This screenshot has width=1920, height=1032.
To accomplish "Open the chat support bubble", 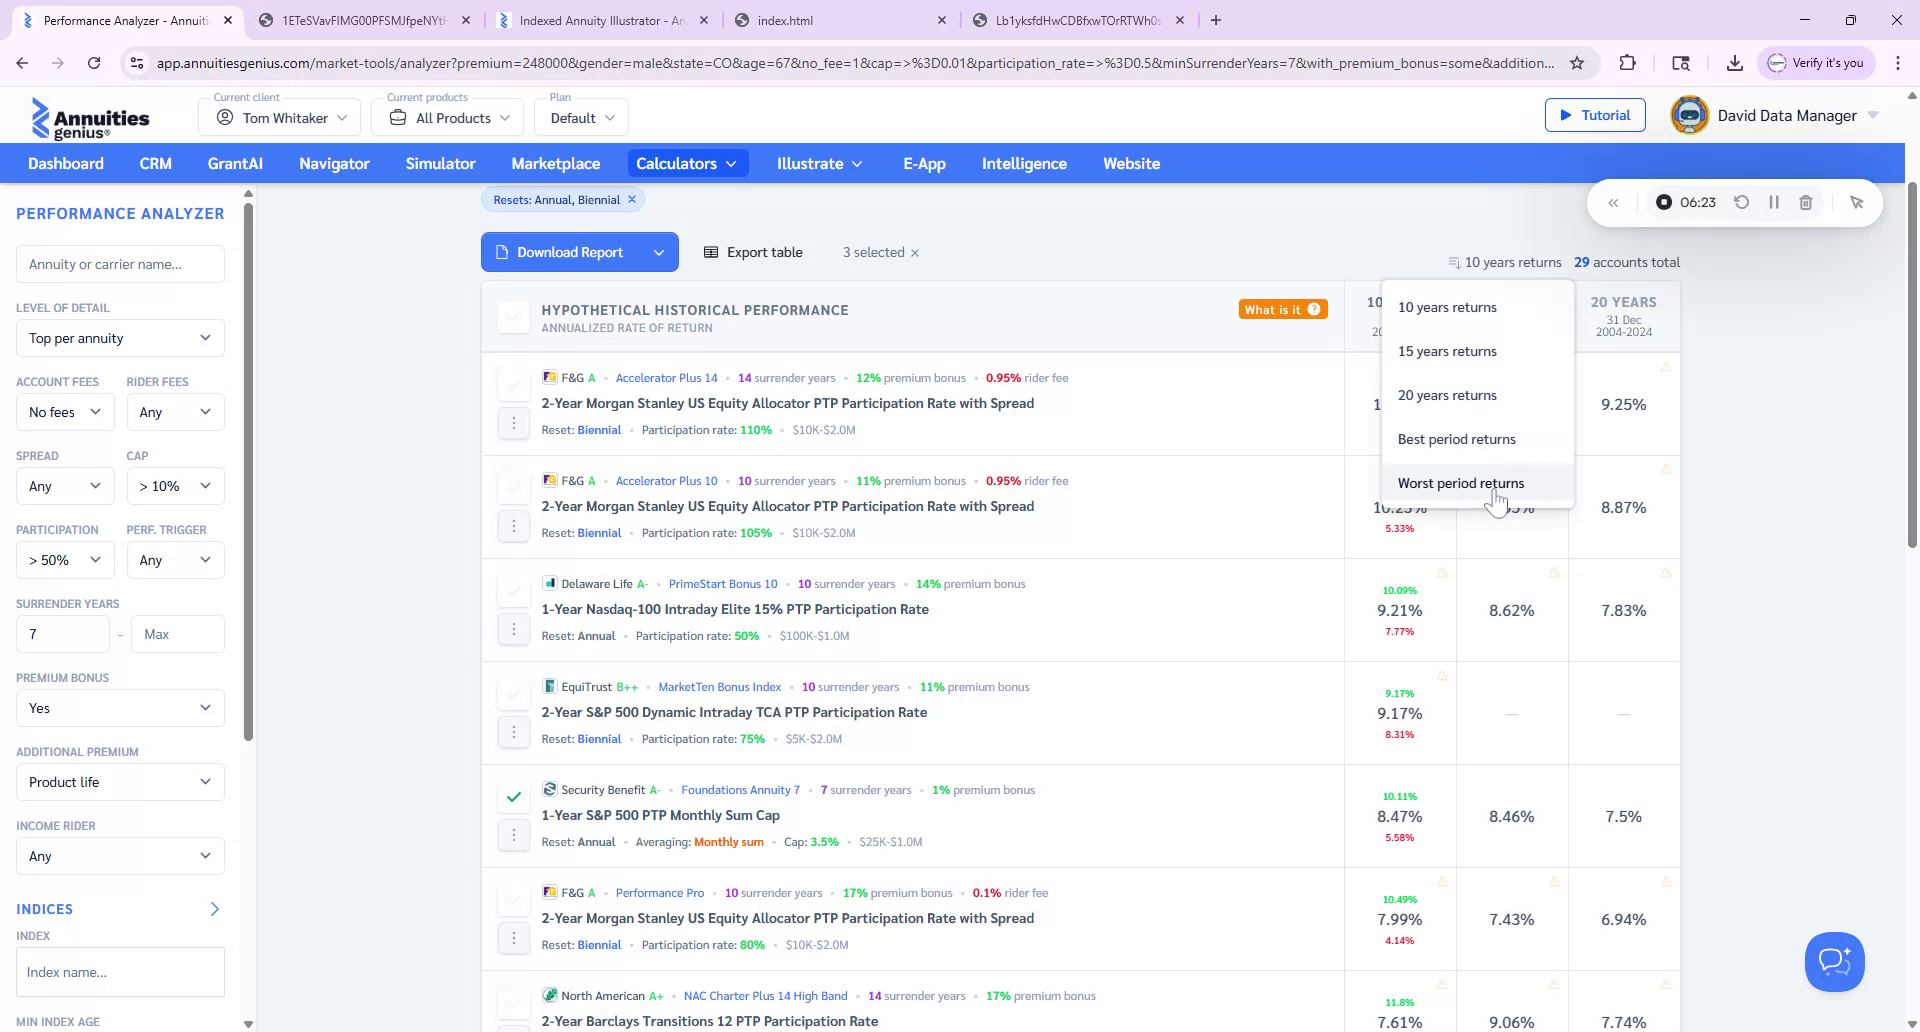I will (x=1834, y=961).
